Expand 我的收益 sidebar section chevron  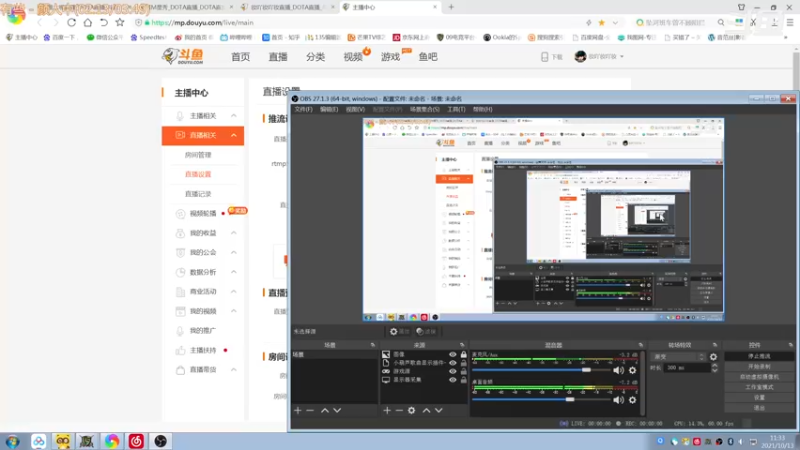click(x=234, y=233)
